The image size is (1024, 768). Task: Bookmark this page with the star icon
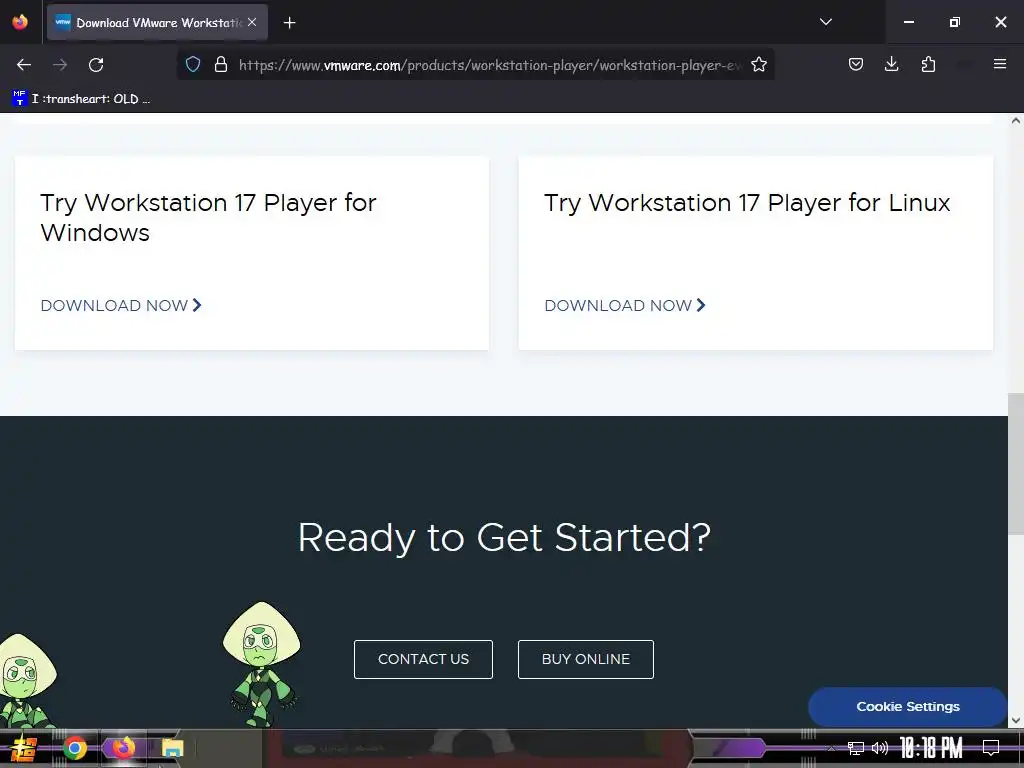click(759, 65)
